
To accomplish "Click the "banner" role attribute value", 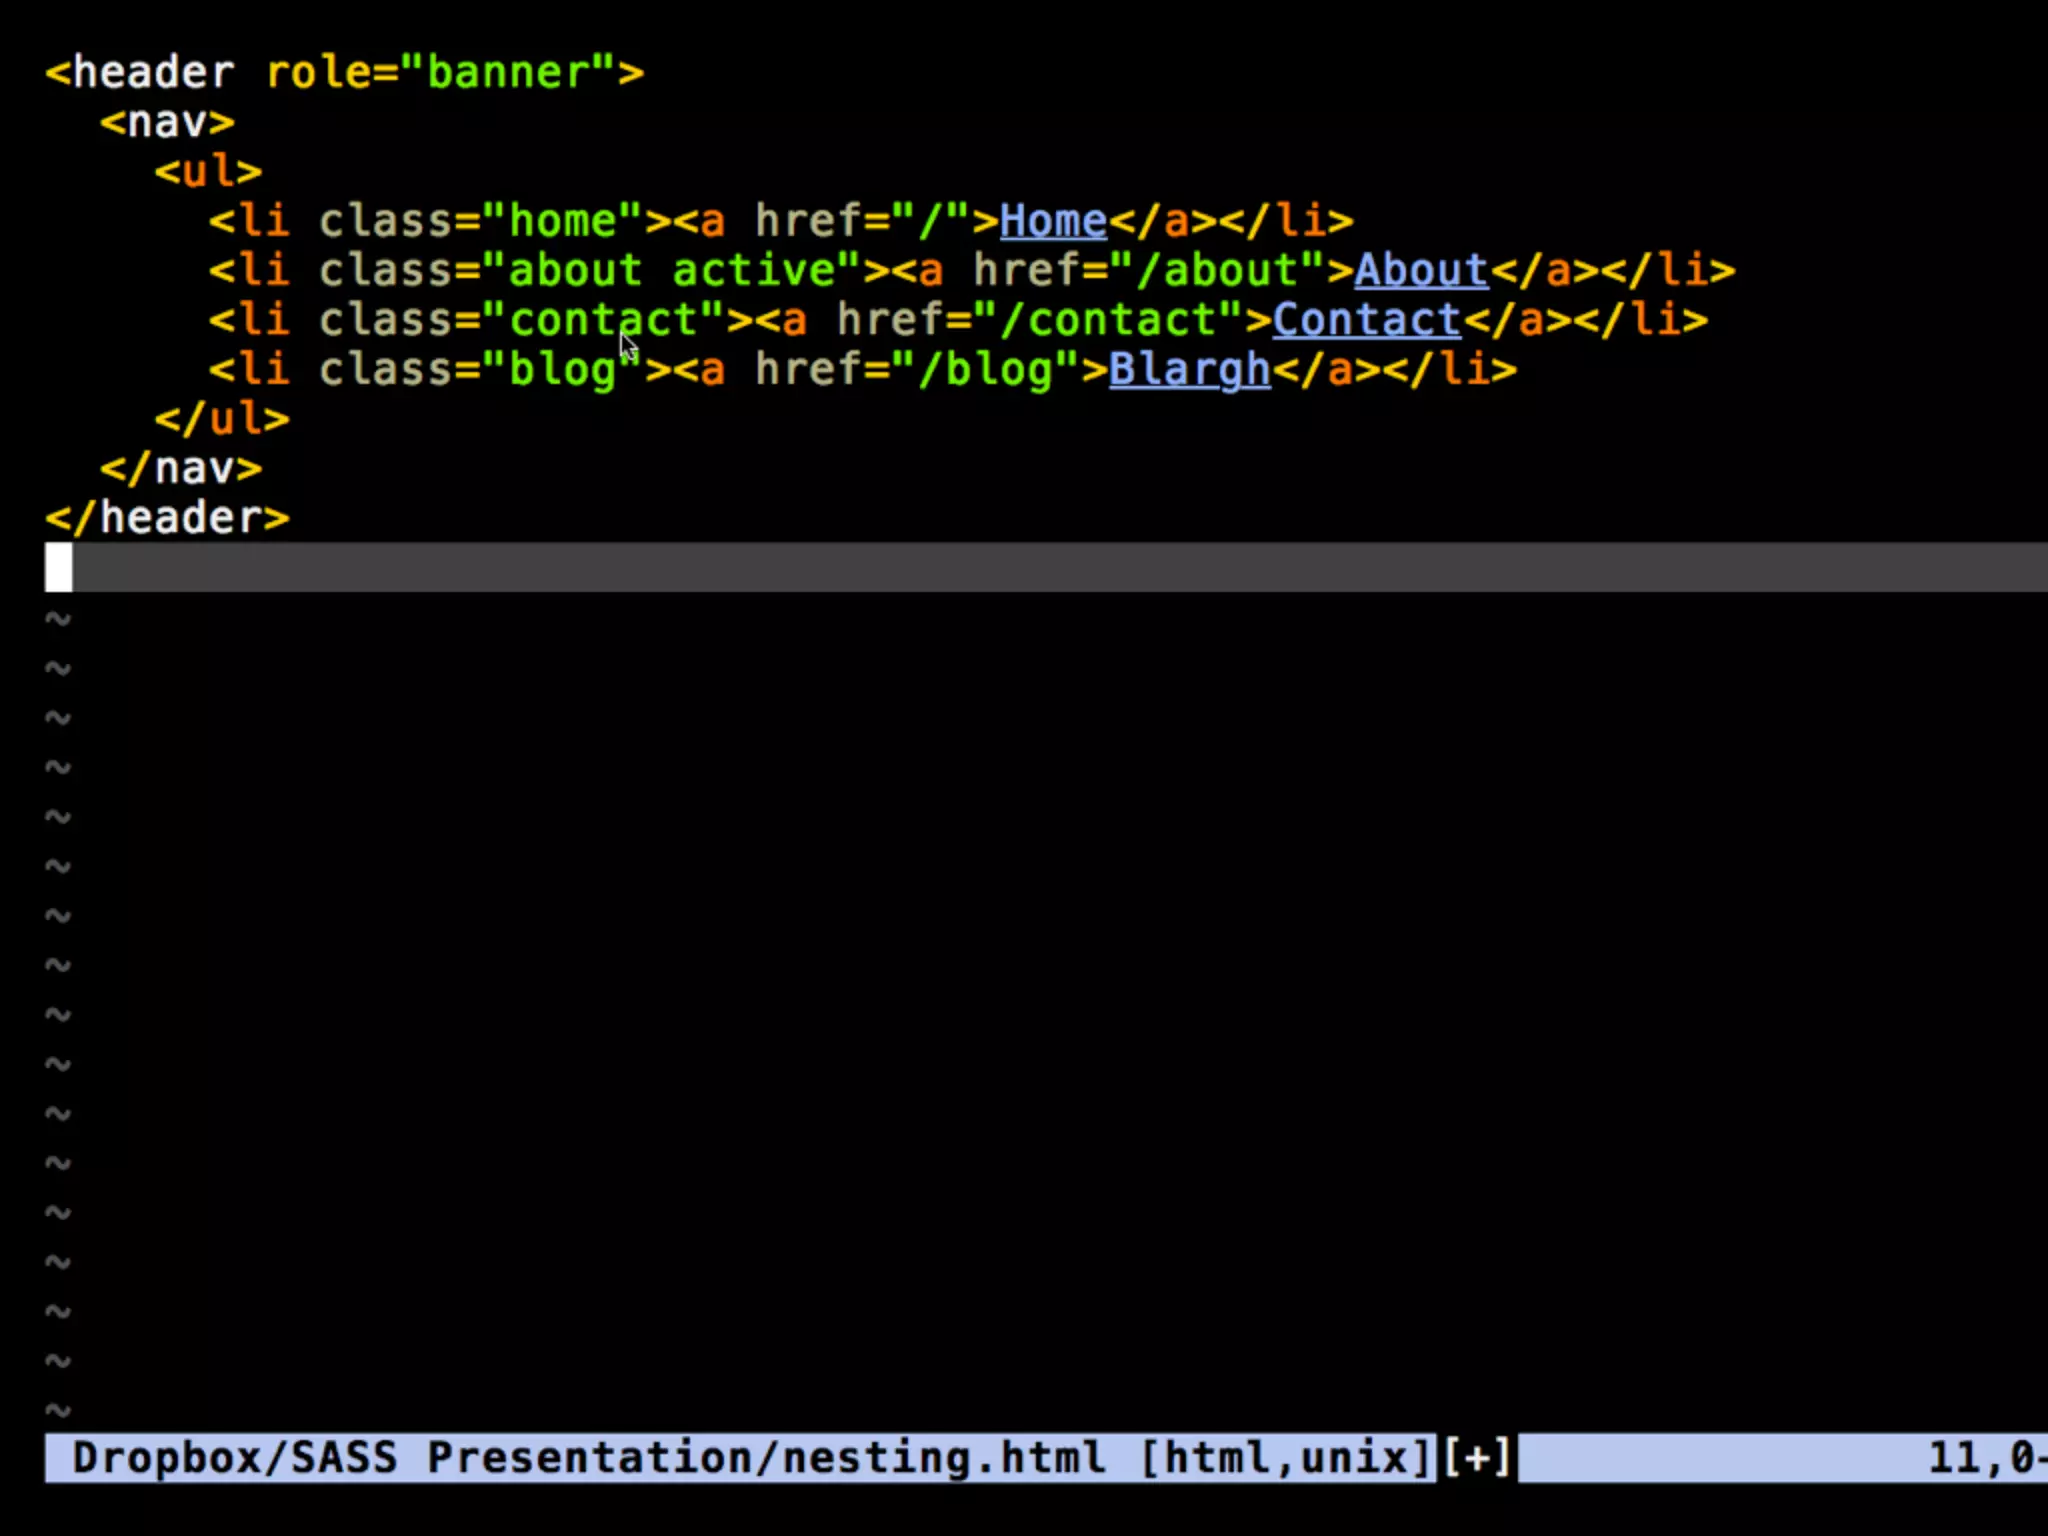I will coord(507,73).
